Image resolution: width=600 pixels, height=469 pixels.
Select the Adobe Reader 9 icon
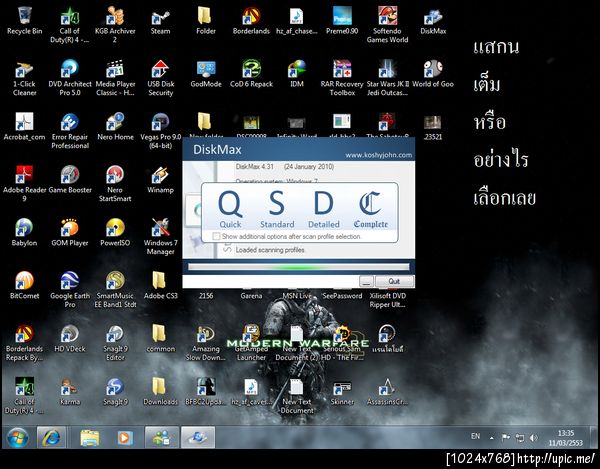[24, 184]
